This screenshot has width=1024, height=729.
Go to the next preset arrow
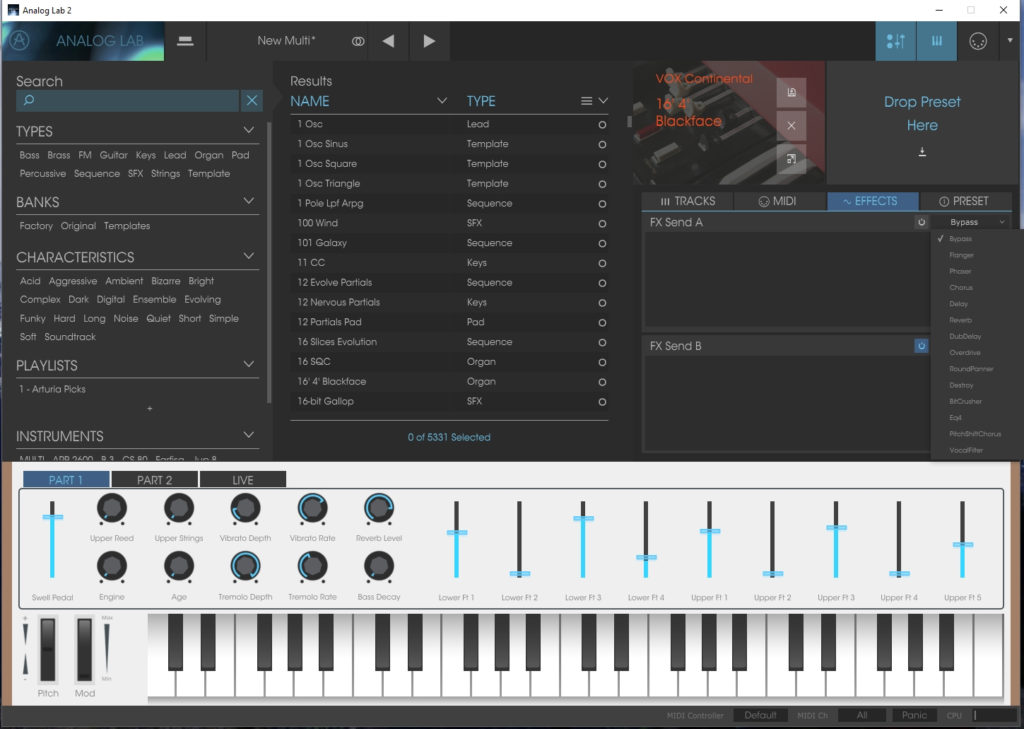click(x=429, y=41)
